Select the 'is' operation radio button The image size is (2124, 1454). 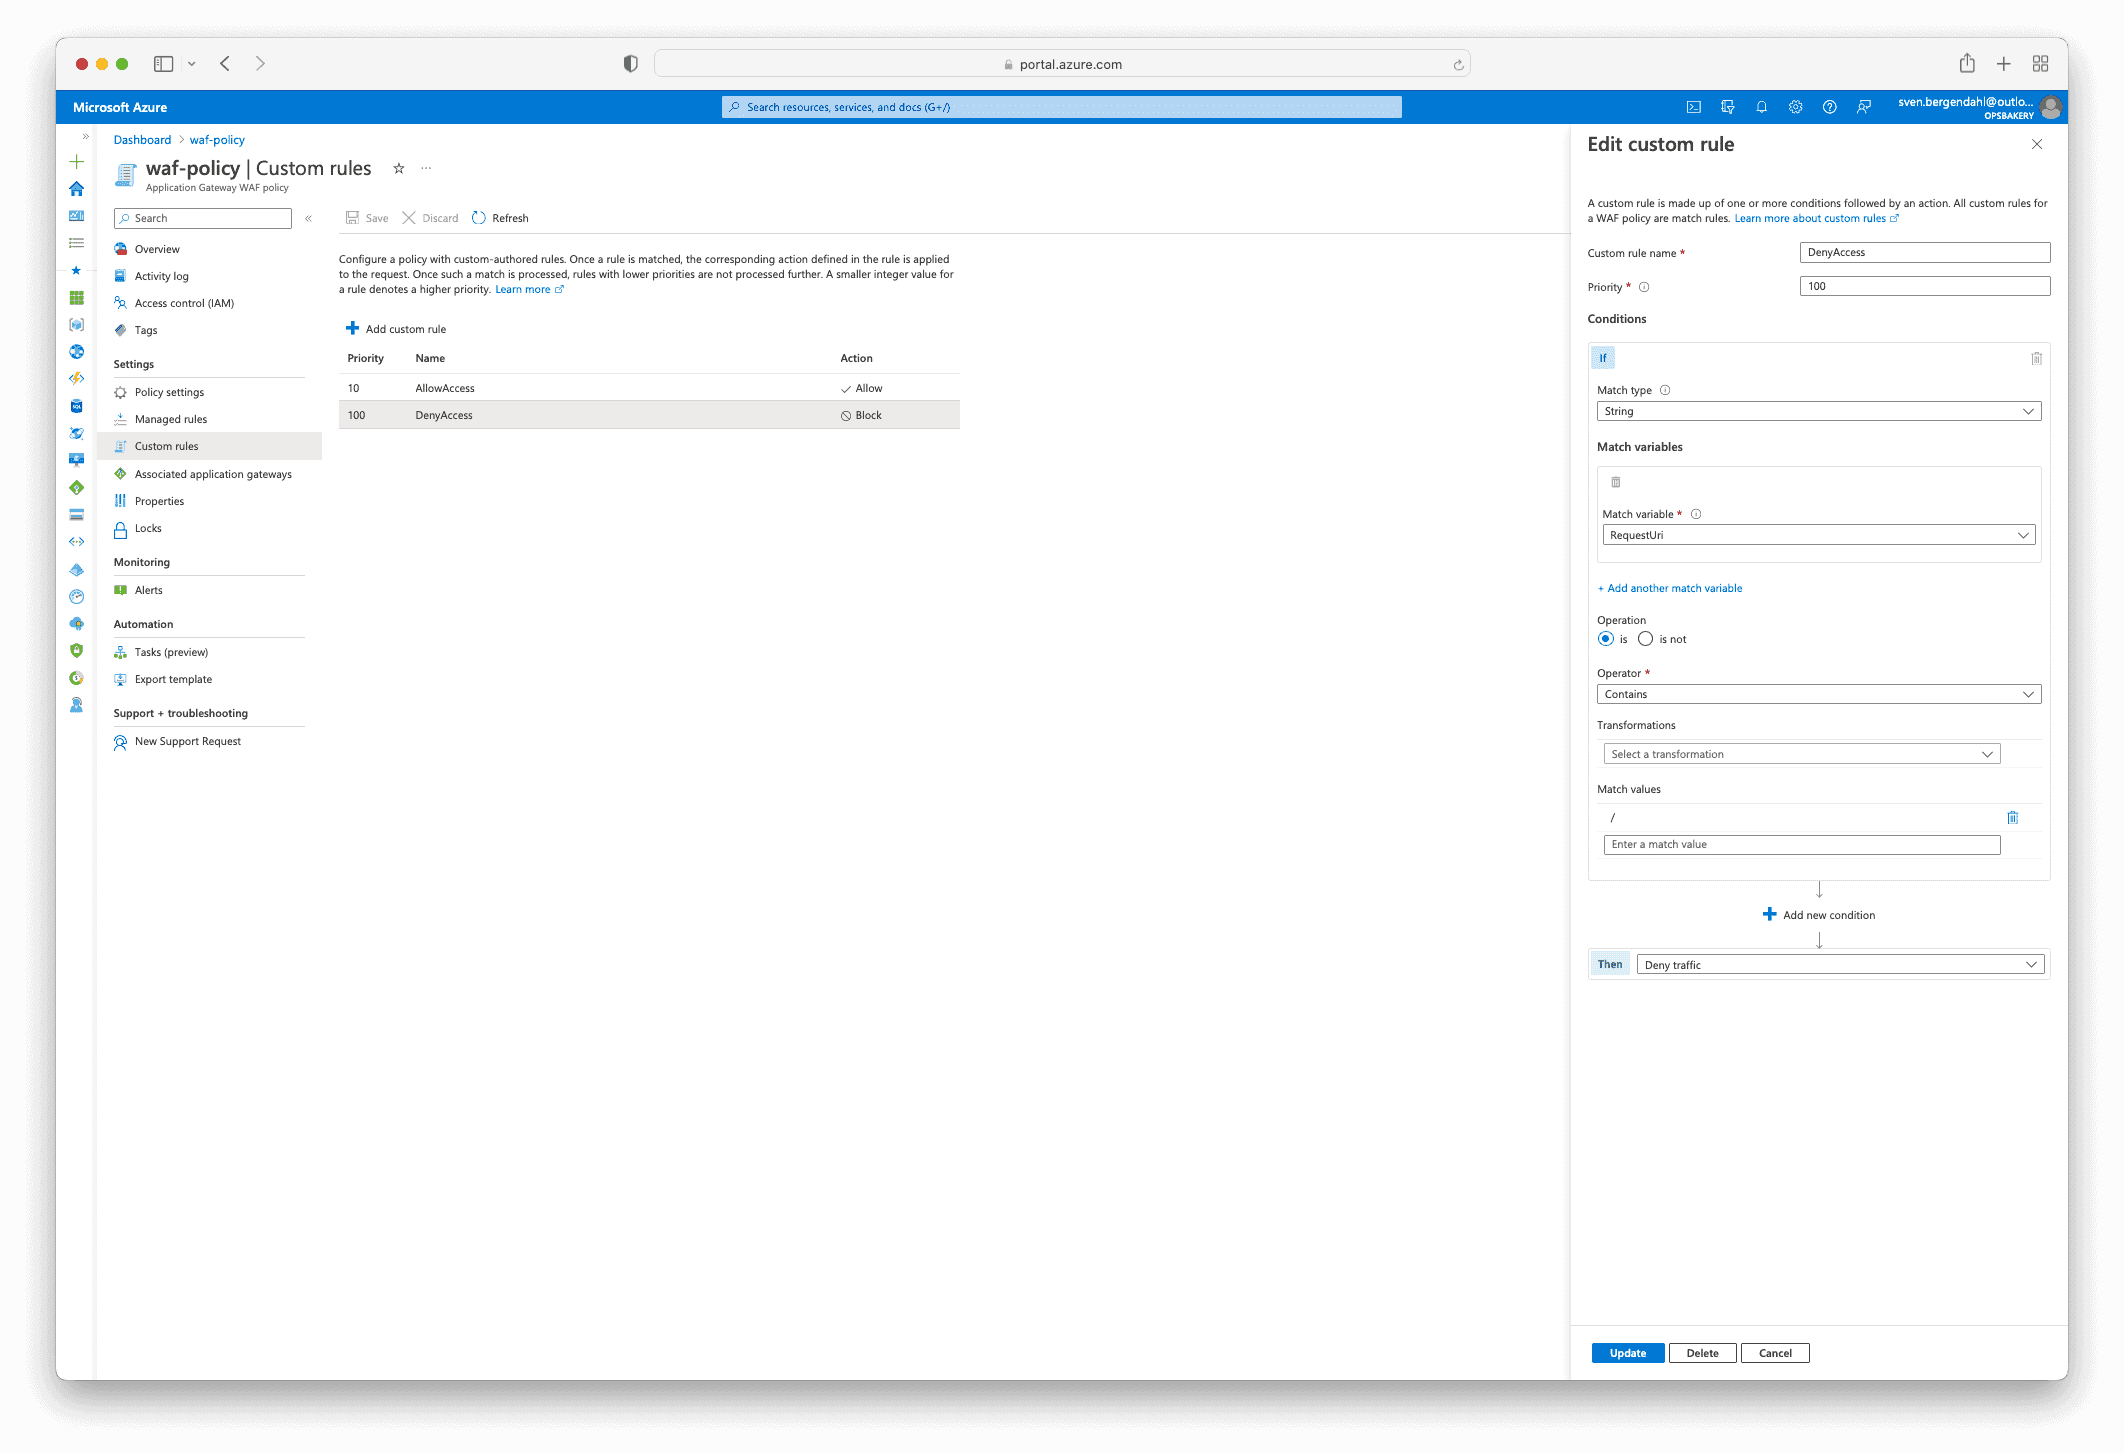point(1606,639)
